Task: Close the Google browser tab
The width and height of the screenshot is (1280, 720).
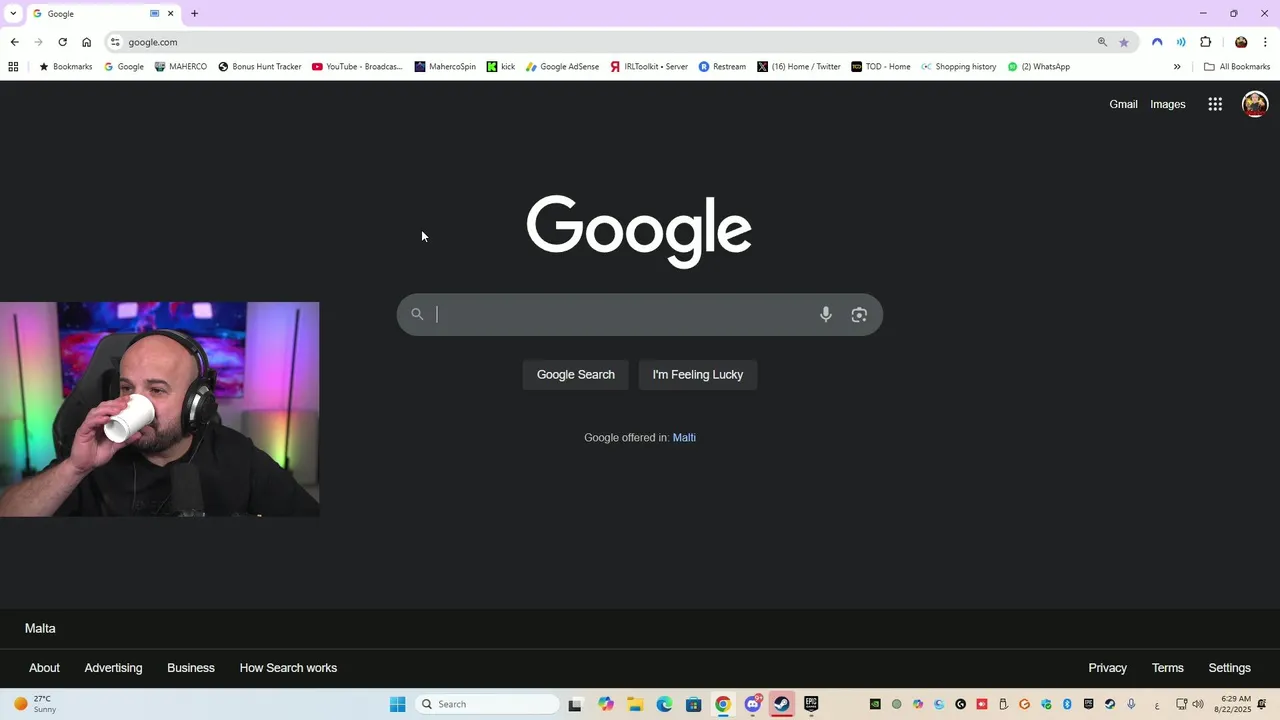Action: [170, 14]
